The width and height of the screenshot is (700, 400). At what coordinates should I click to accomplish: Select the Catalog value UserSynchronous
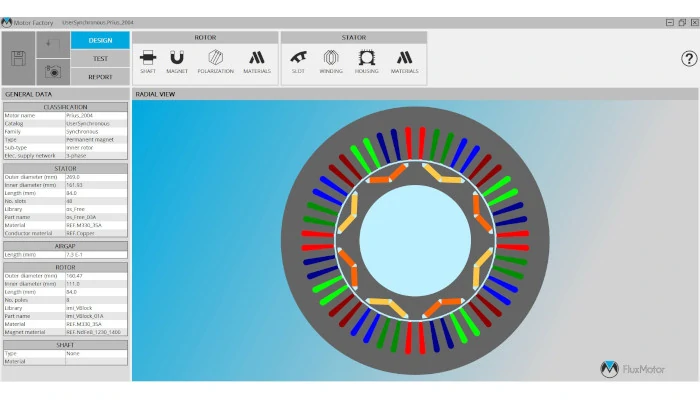point(96,123)
